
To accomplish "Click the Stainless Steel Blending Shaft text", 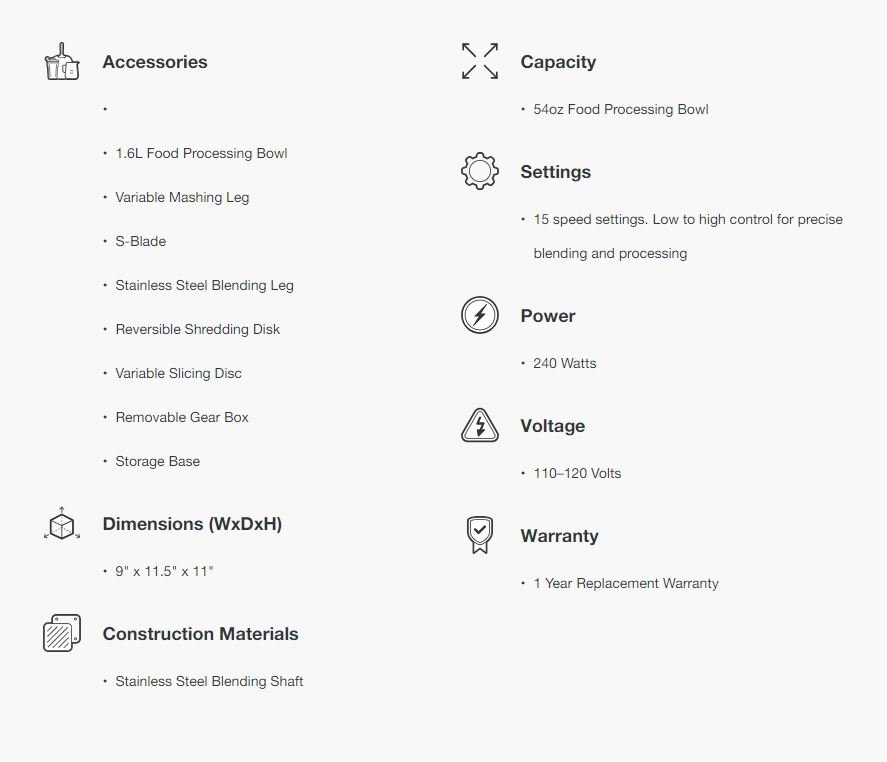I will [x=209, y=681].
